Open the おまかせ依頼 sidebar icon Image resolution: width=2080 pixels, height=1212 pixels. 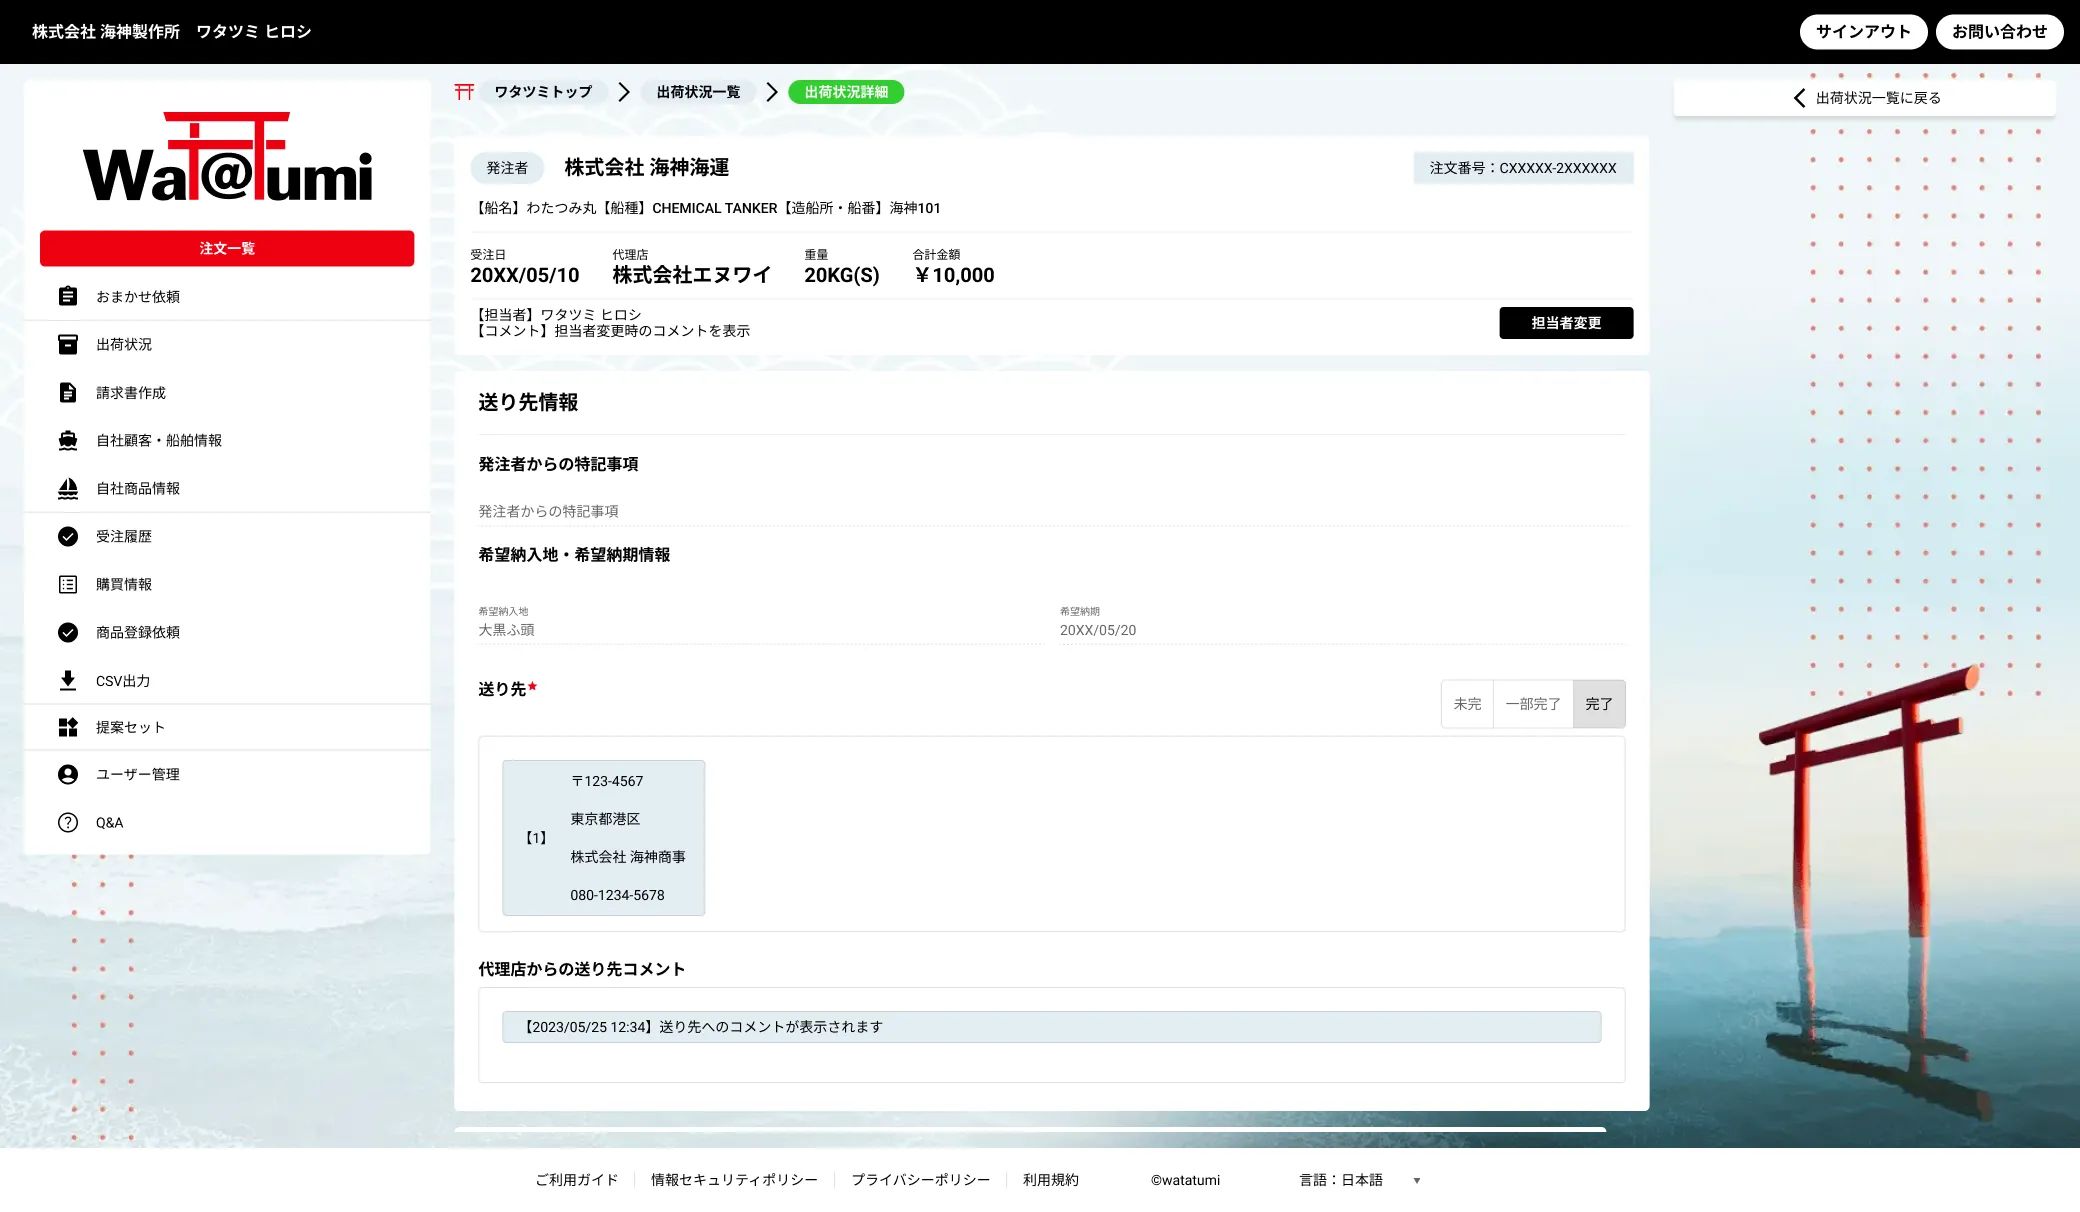67,296
